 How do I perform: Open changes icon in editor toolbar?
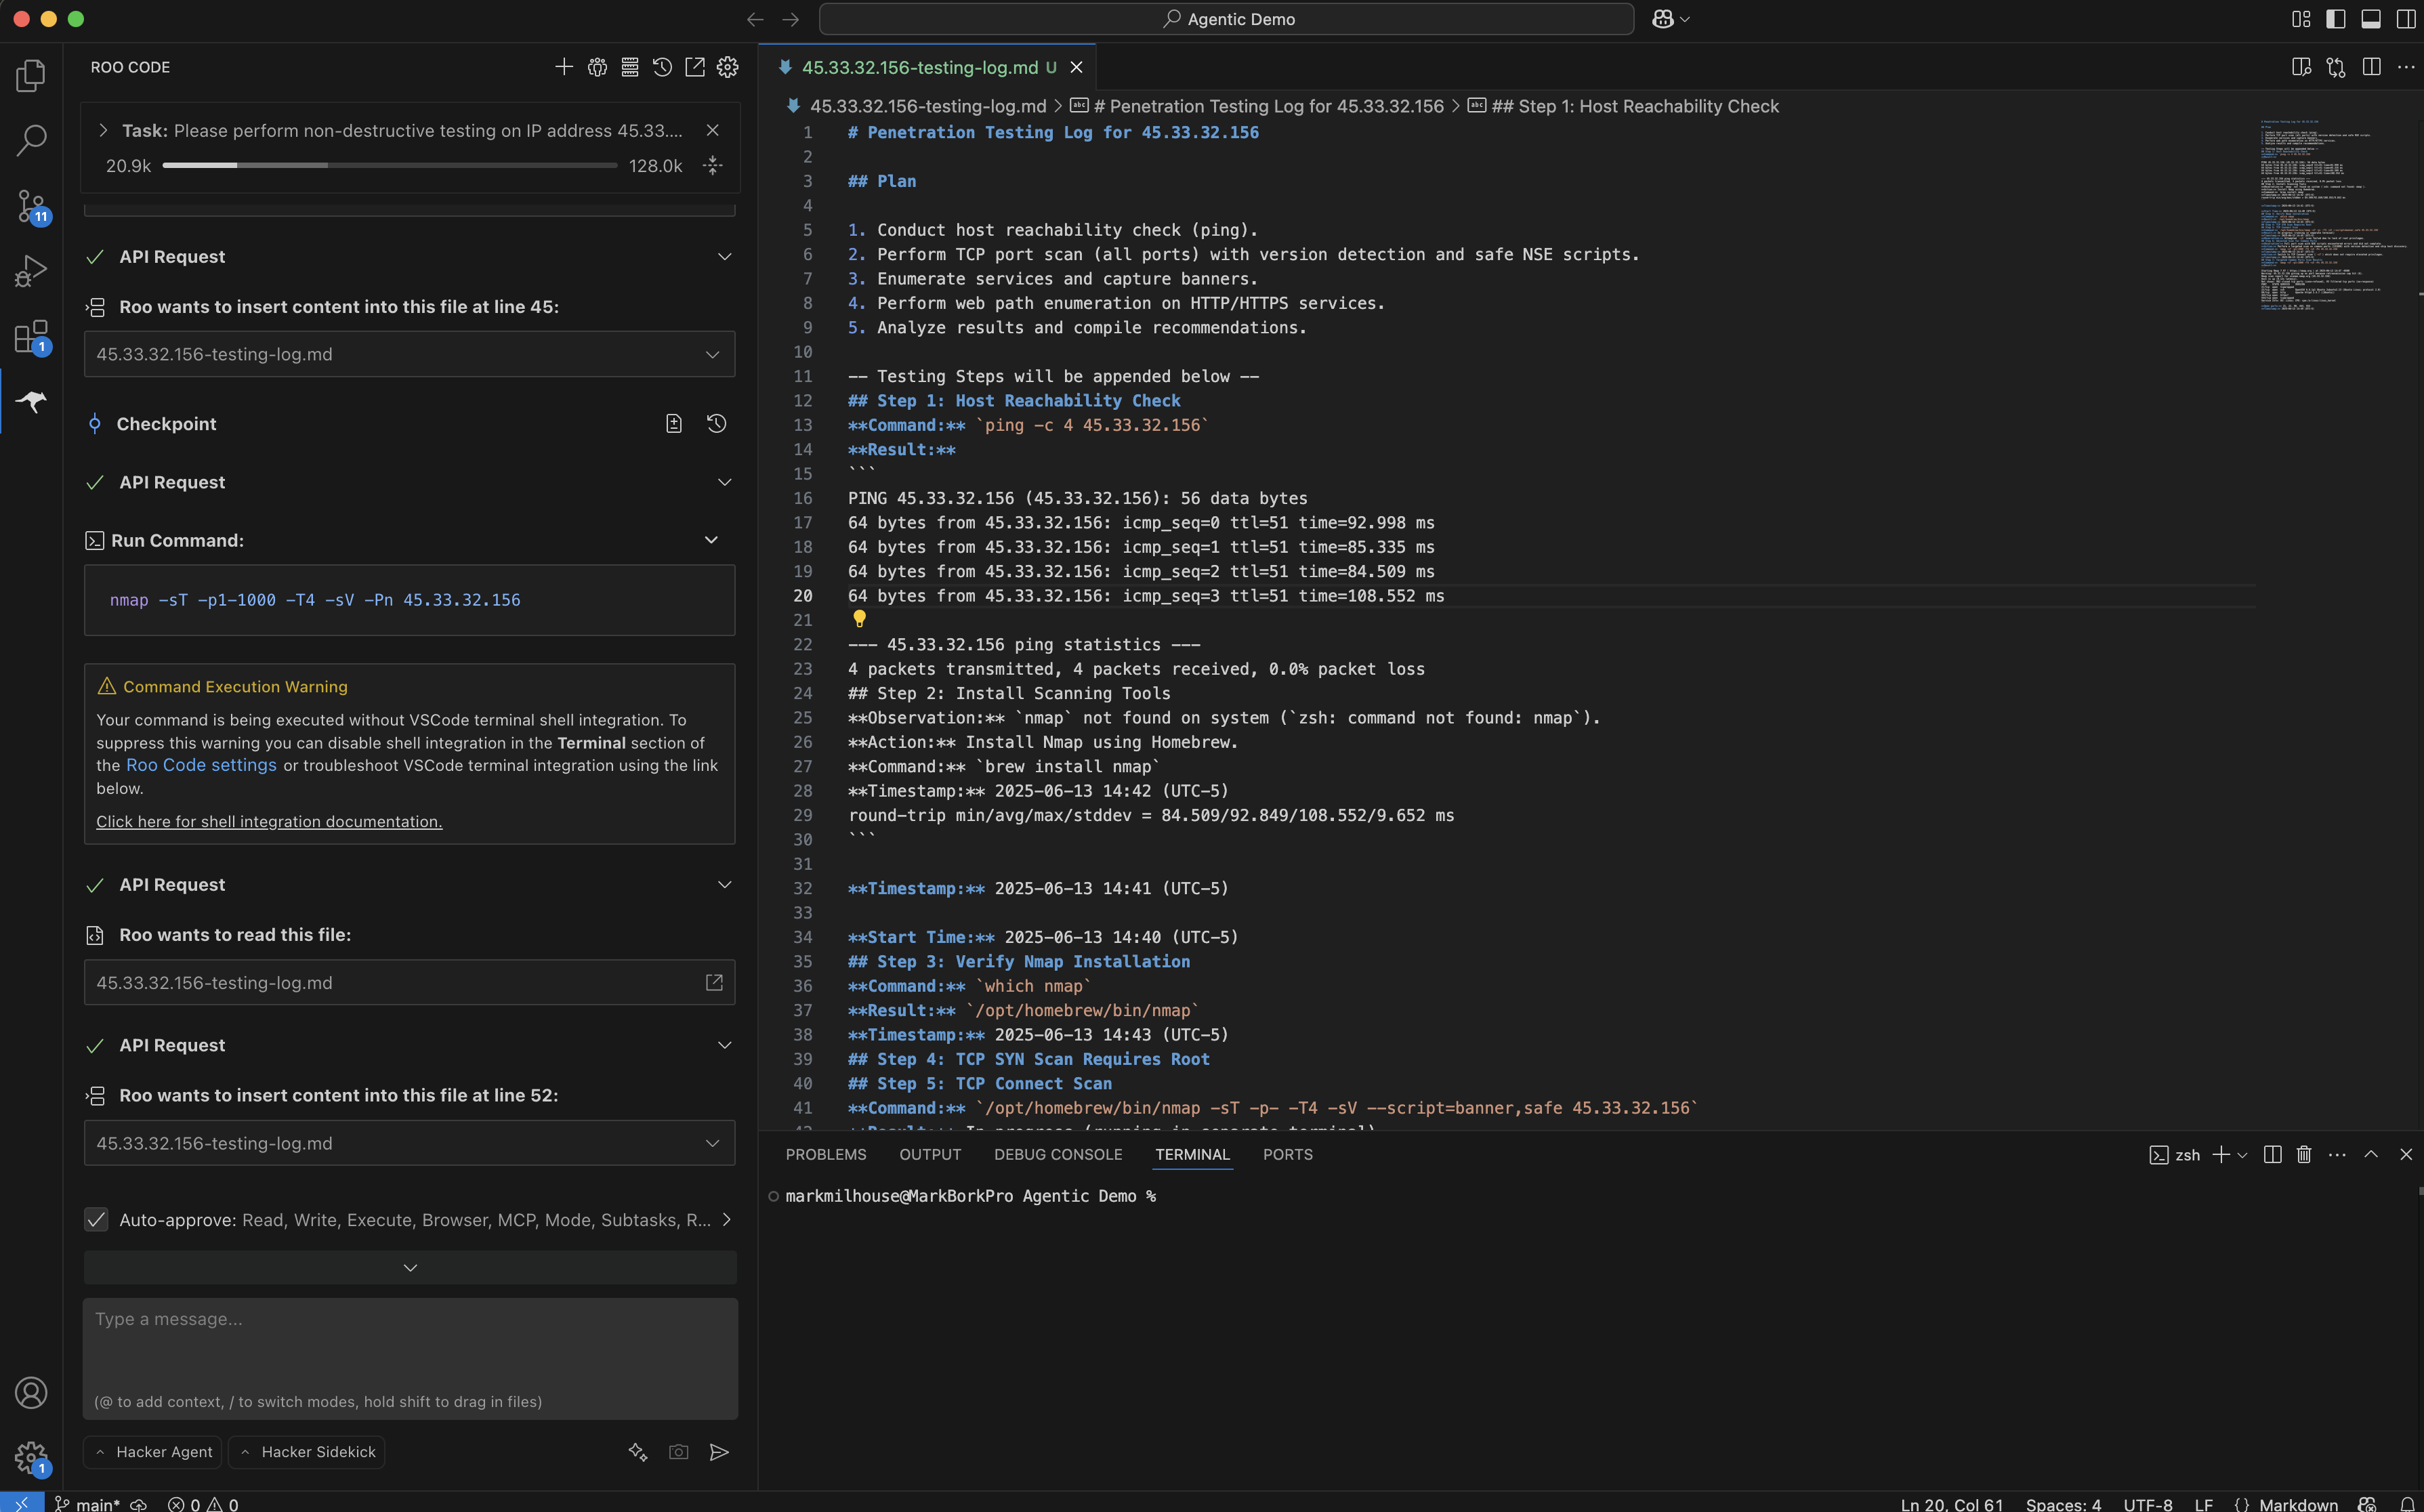[x=2336, y=67]
